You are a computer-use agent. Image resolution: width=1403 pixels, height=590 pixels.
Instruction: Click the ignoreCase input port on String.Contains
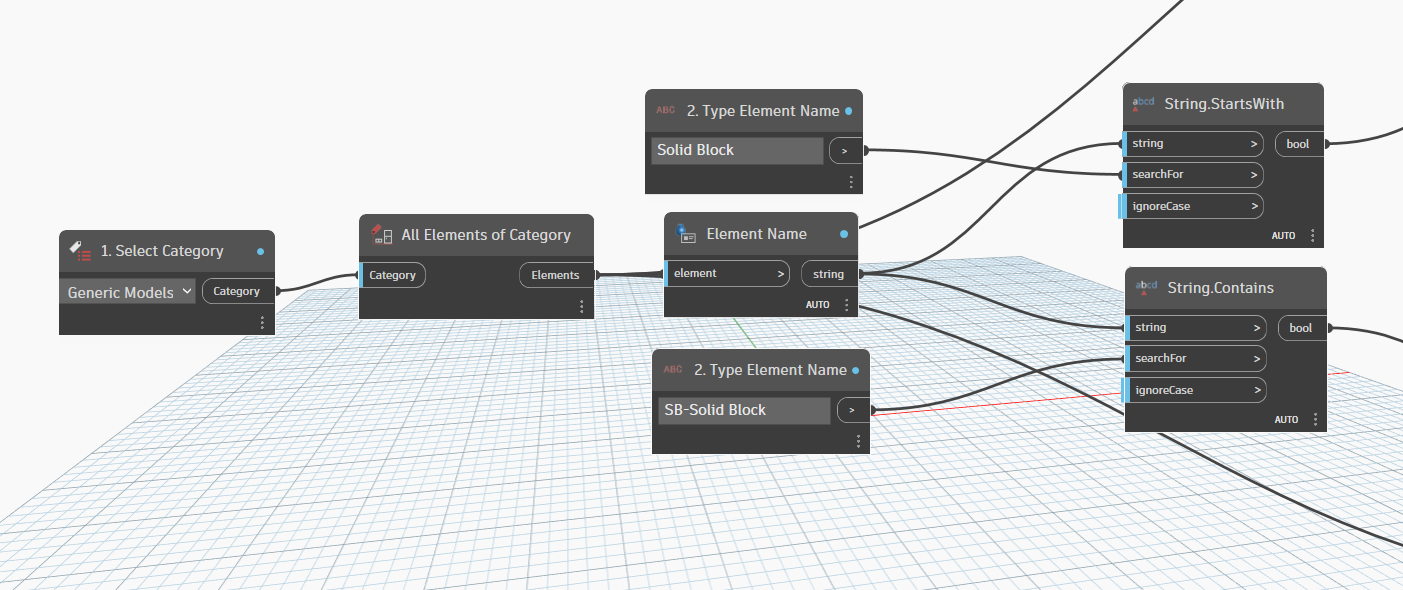click(x=1195, y=389)
